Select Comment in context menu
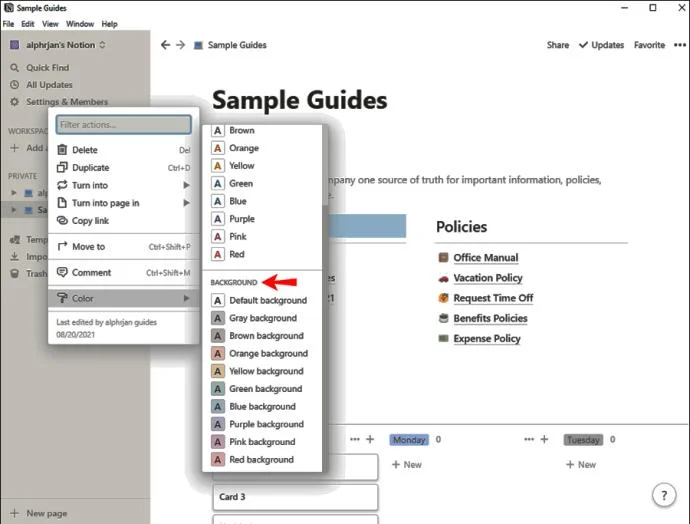The height and width of the screenshot is (524, 690). point(124,272)
